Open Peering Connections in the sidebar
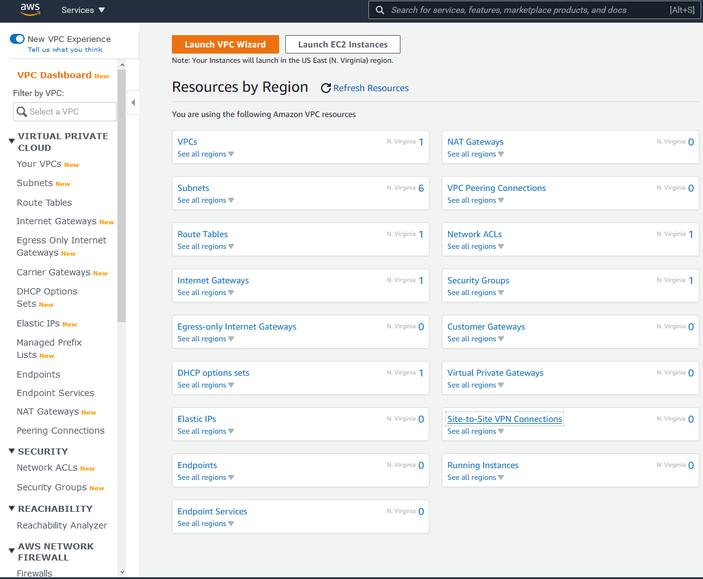Image resolution: width=703 pixels, height=579 pixels. click(60, 431)
